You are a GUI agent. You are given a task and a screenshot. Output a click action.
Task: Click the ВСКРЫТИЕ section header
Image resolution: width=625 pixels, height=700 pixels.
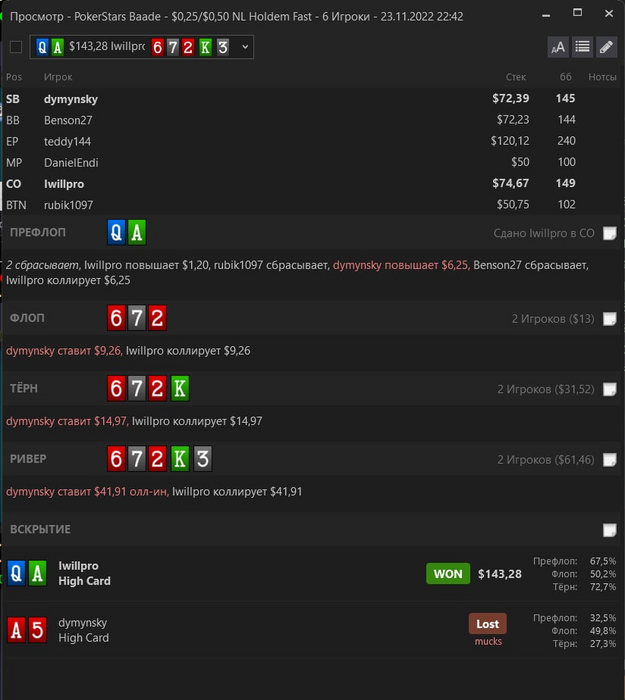[x=40, y=529]
